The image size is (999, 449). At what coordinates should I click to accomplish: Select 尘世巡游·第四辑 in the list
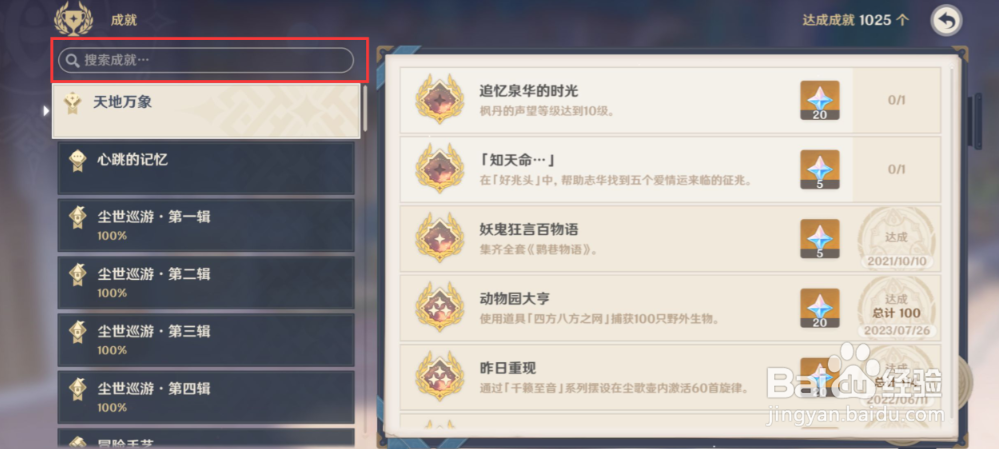206,397
